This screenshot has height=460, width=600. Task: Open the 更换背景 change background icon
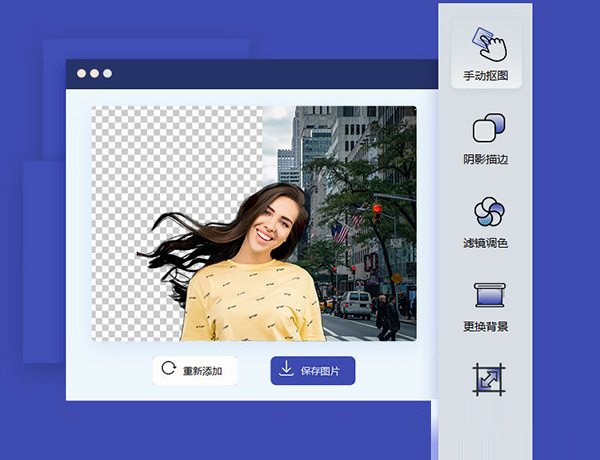point(489,295)
